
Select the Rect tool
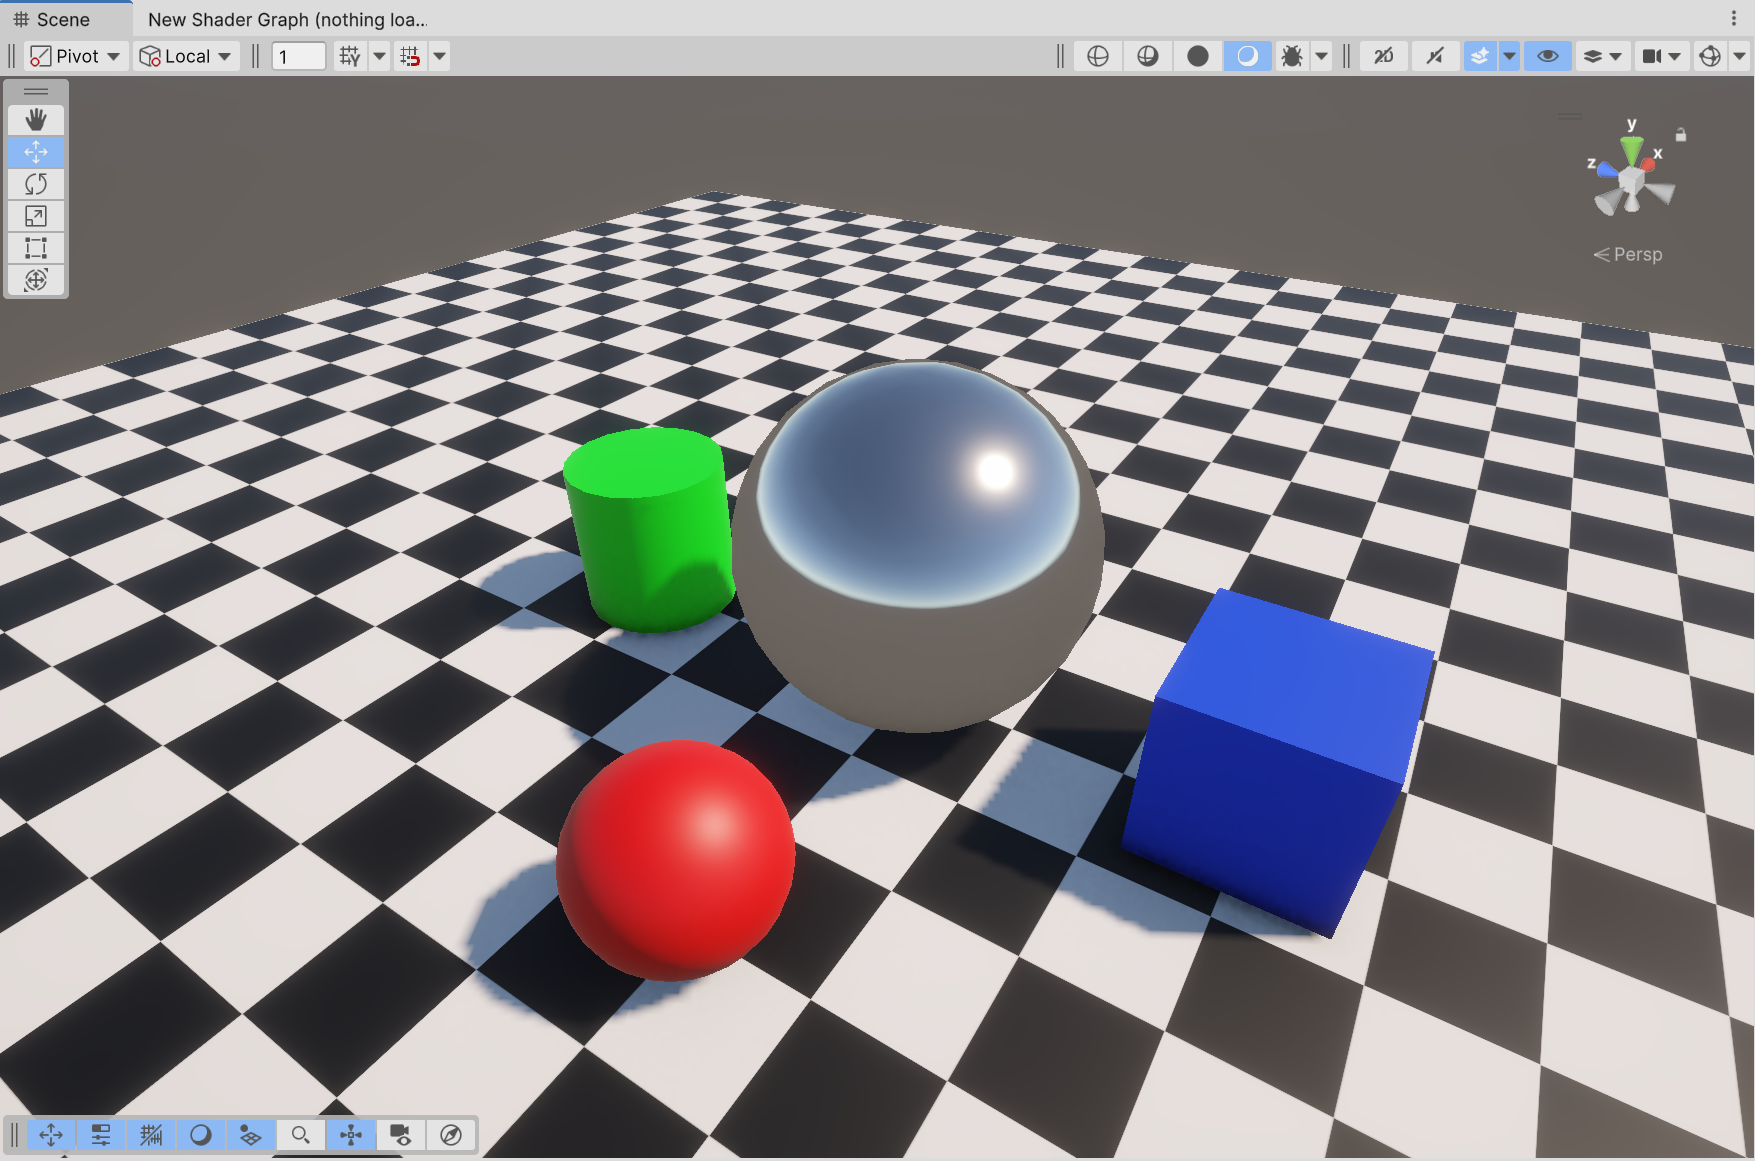click(36, 248)
